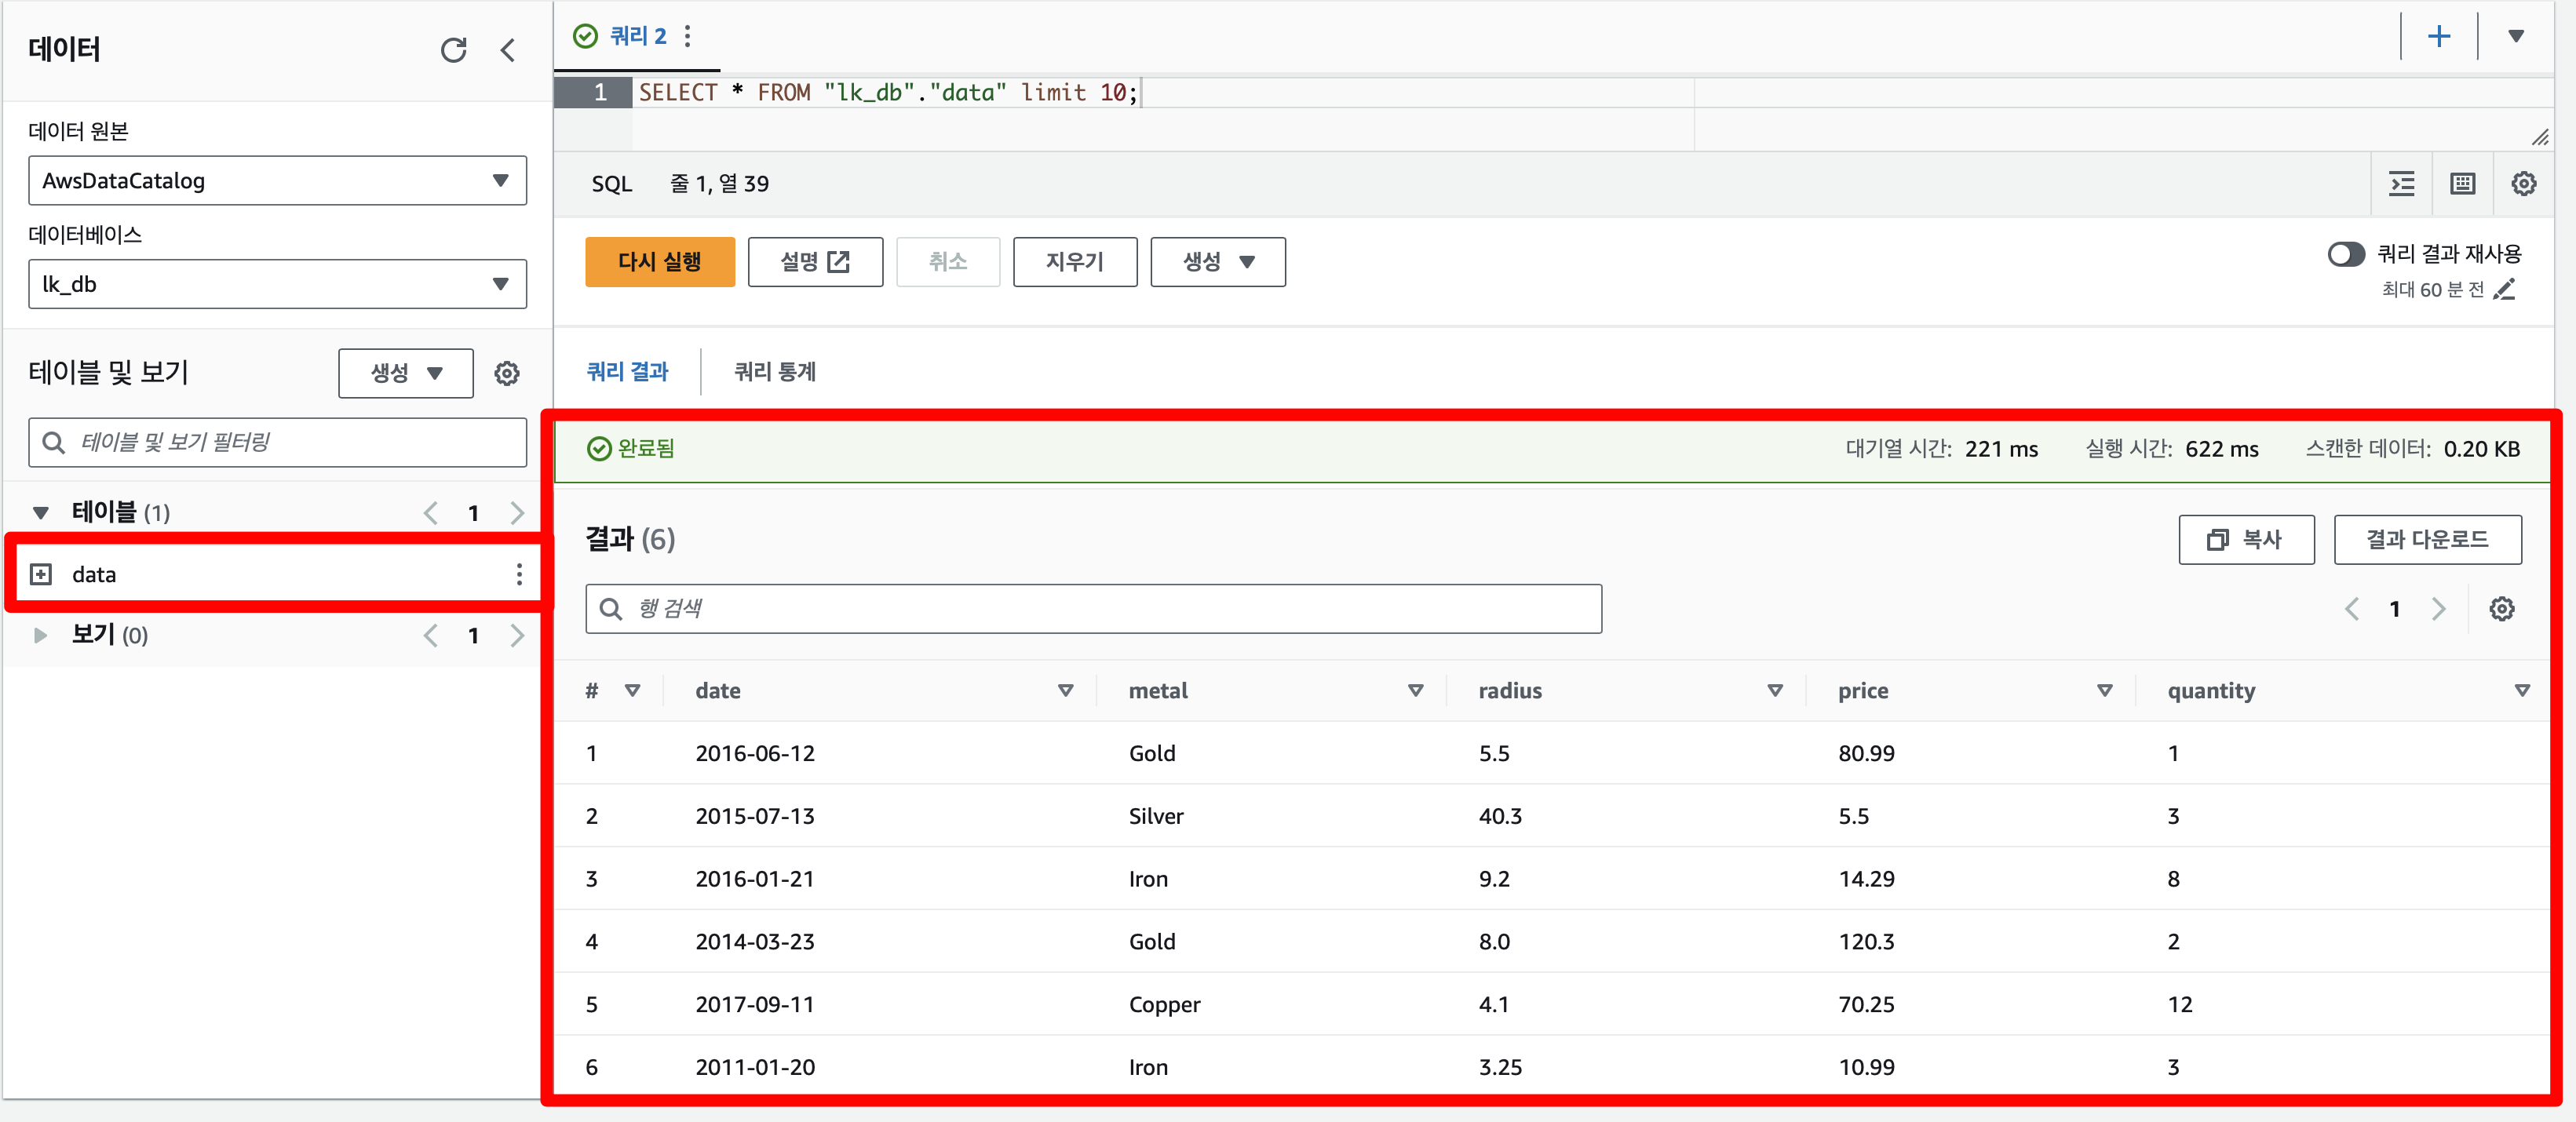Click the row search field
This screenshot has height=1122, width=2576.
[1093, 609]
